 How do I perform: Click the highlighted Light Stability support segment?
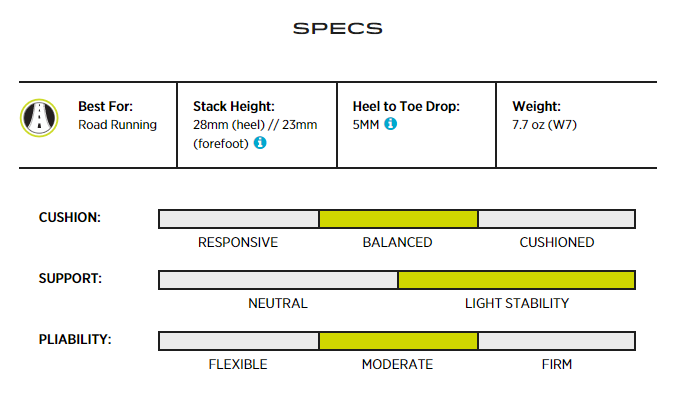point(516,280)
